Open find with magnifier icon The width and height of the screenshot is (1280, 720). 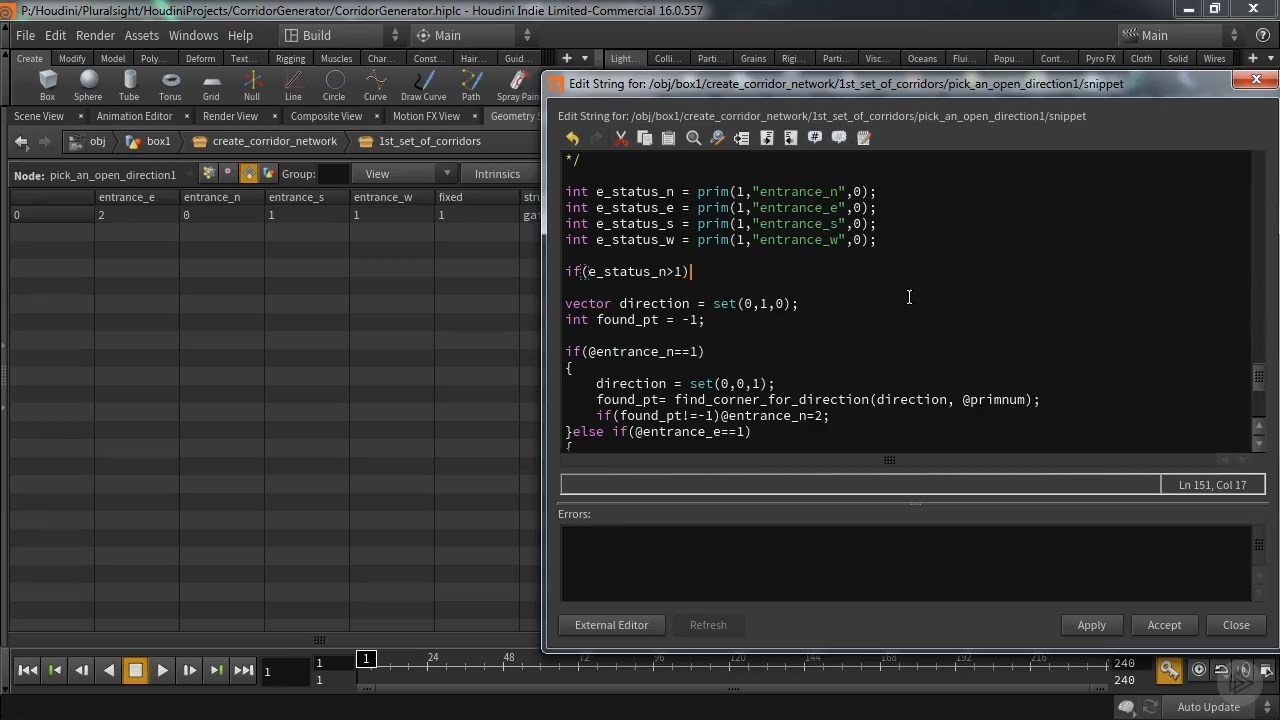coord(693,139)
